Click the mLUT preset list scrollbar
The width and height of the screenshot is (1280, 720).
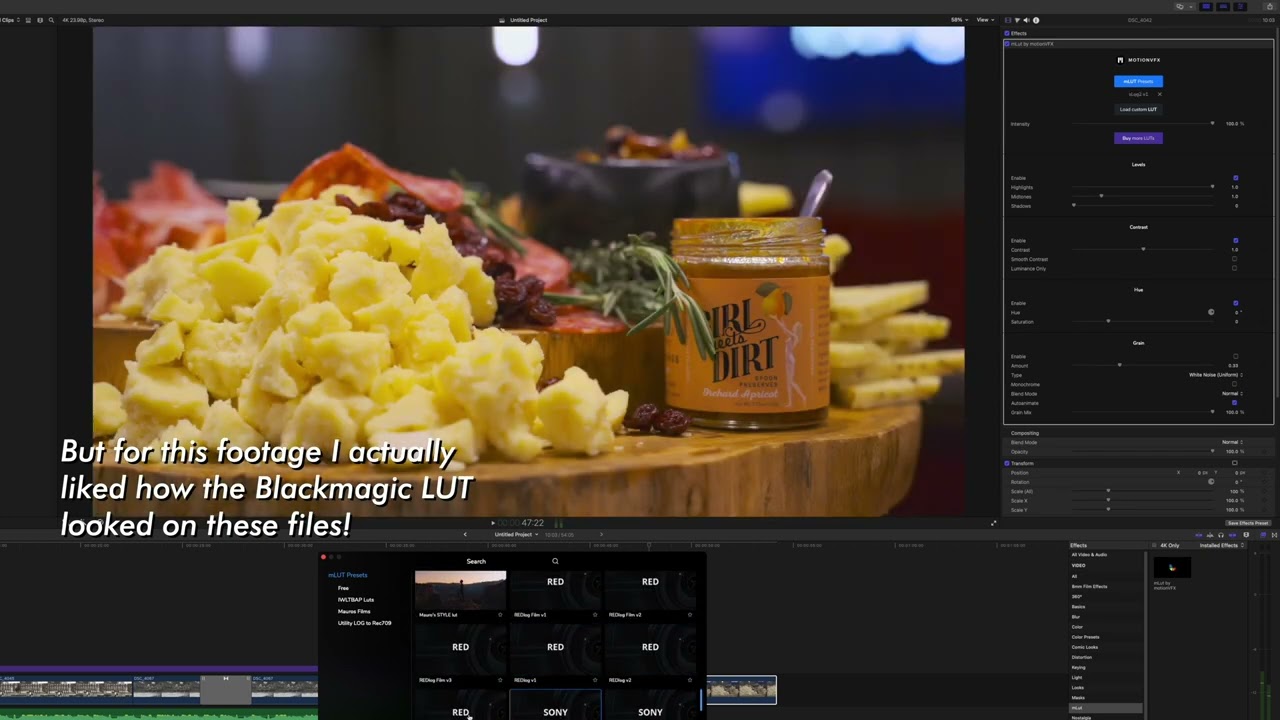coord(701,700)
